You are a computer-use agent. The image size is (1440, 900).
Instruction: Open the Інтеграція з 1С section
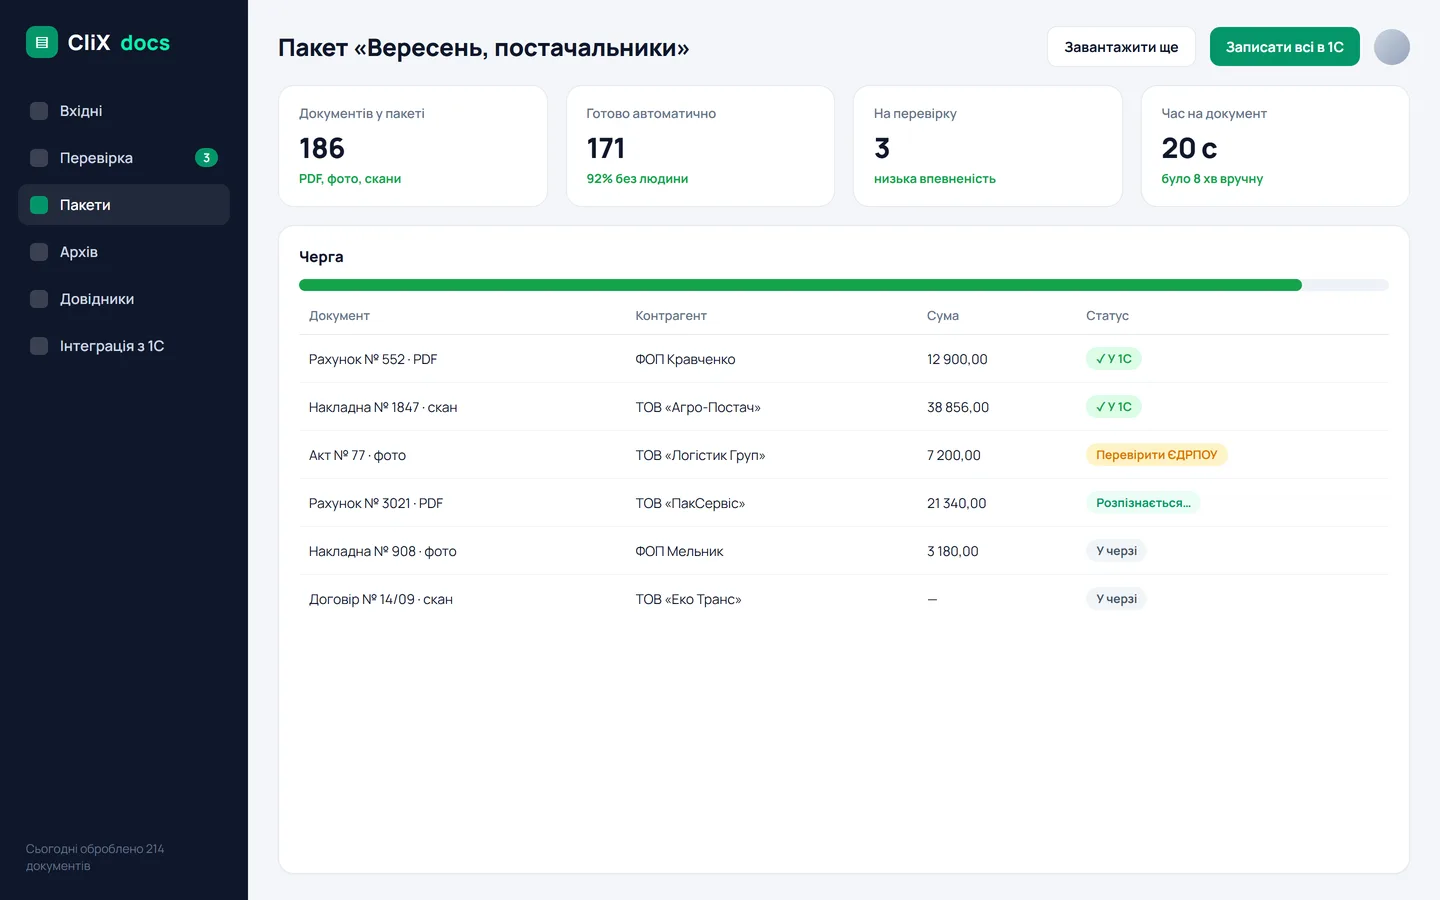[124, 346]
